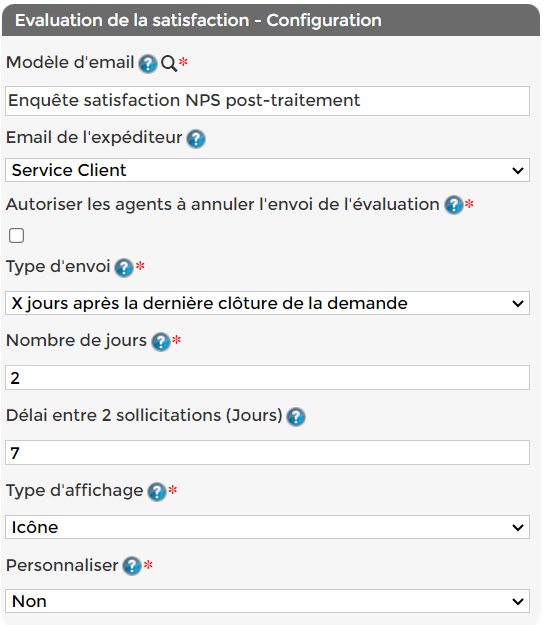Screen dimensions: 545x625
Task: Click the Type d'envoi help icon
Action: [x=124, y=267]
